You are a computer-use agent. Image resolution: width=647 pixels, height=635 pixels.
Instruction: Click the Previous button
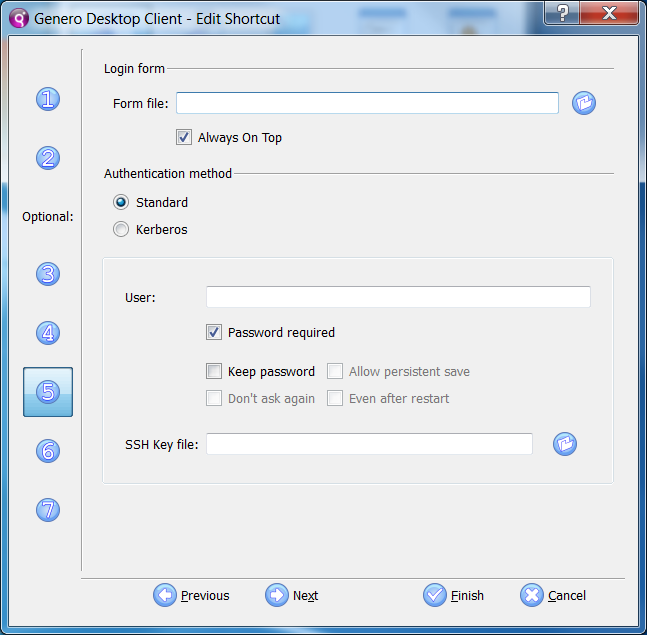(x=192, y=596)
